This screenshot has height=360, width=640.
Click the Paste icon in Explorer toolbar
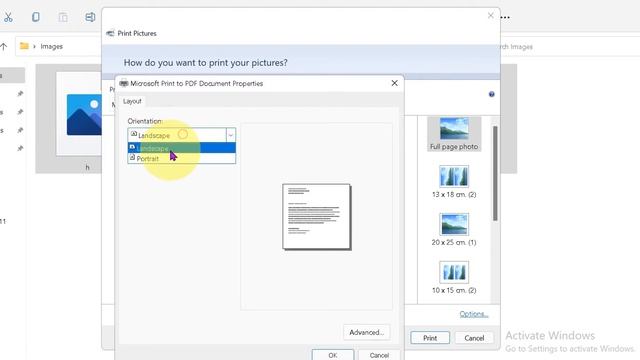63,17
